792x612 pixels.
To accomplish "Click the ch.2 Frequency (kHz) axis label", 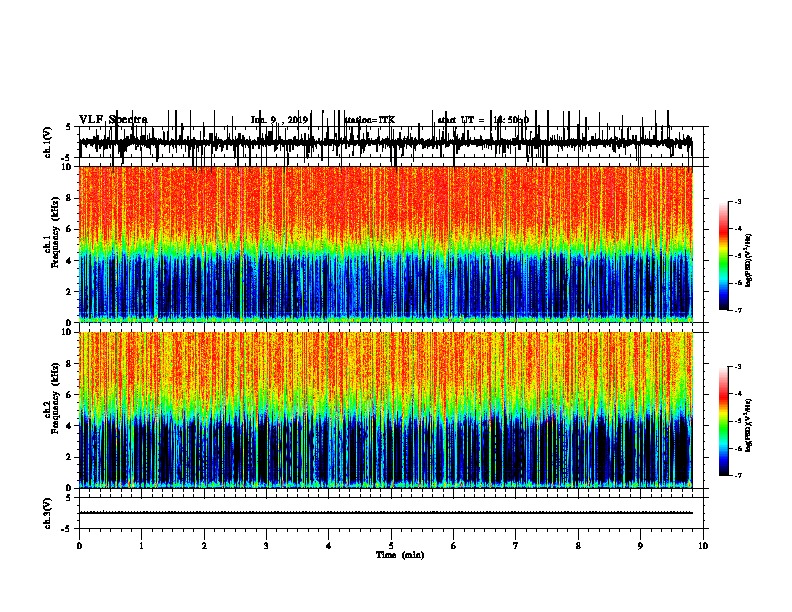I will 52,399.
